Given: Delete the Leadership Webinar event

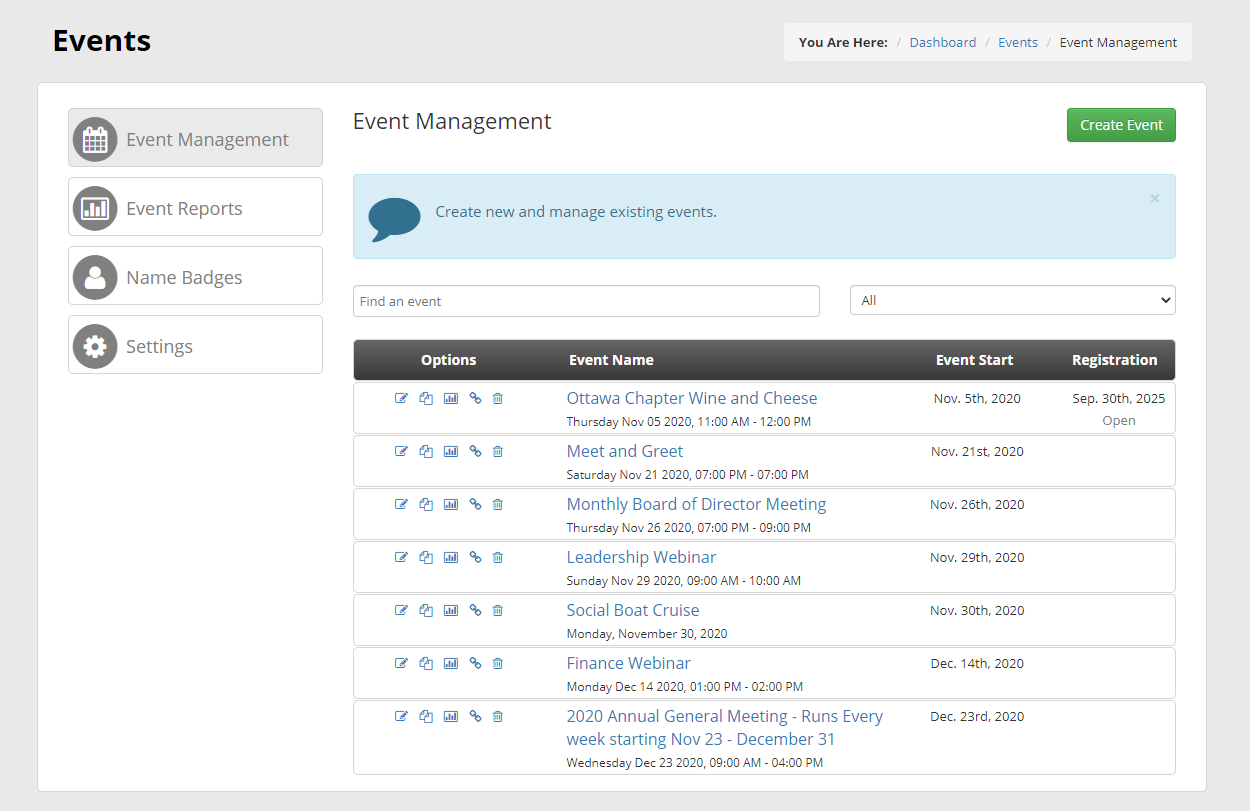Looking at the screenshot, I should (498, 557).
